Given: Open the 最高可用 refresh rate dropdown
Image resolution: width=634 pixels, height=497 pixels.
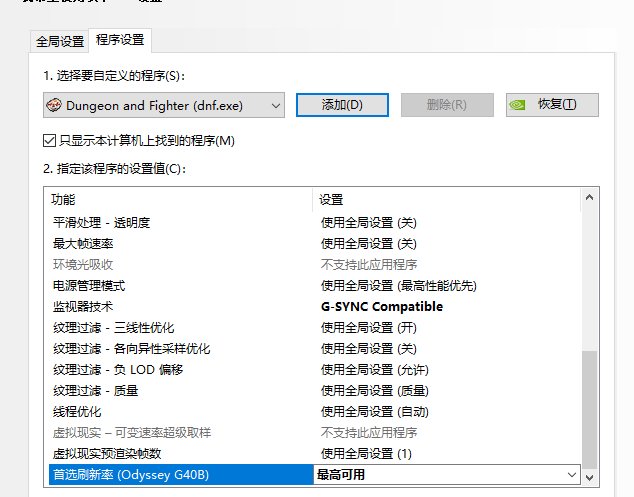Looking at the screenshot, I should (x=447, y=475).
